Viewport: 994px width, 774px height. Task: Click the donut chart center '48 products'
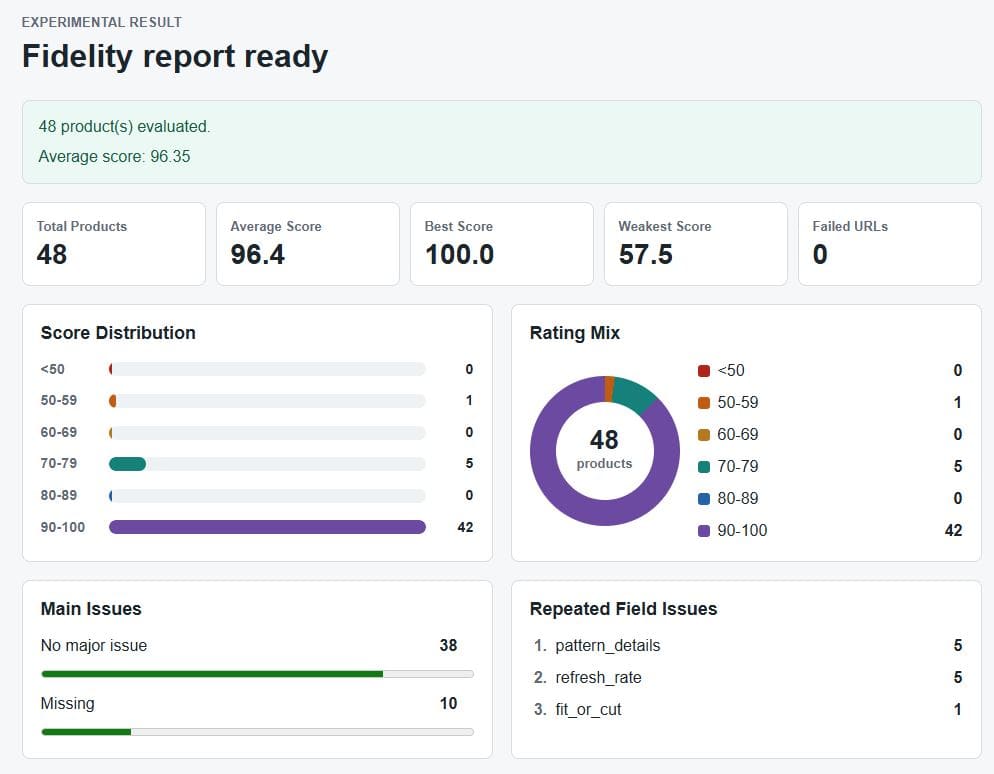604,450
